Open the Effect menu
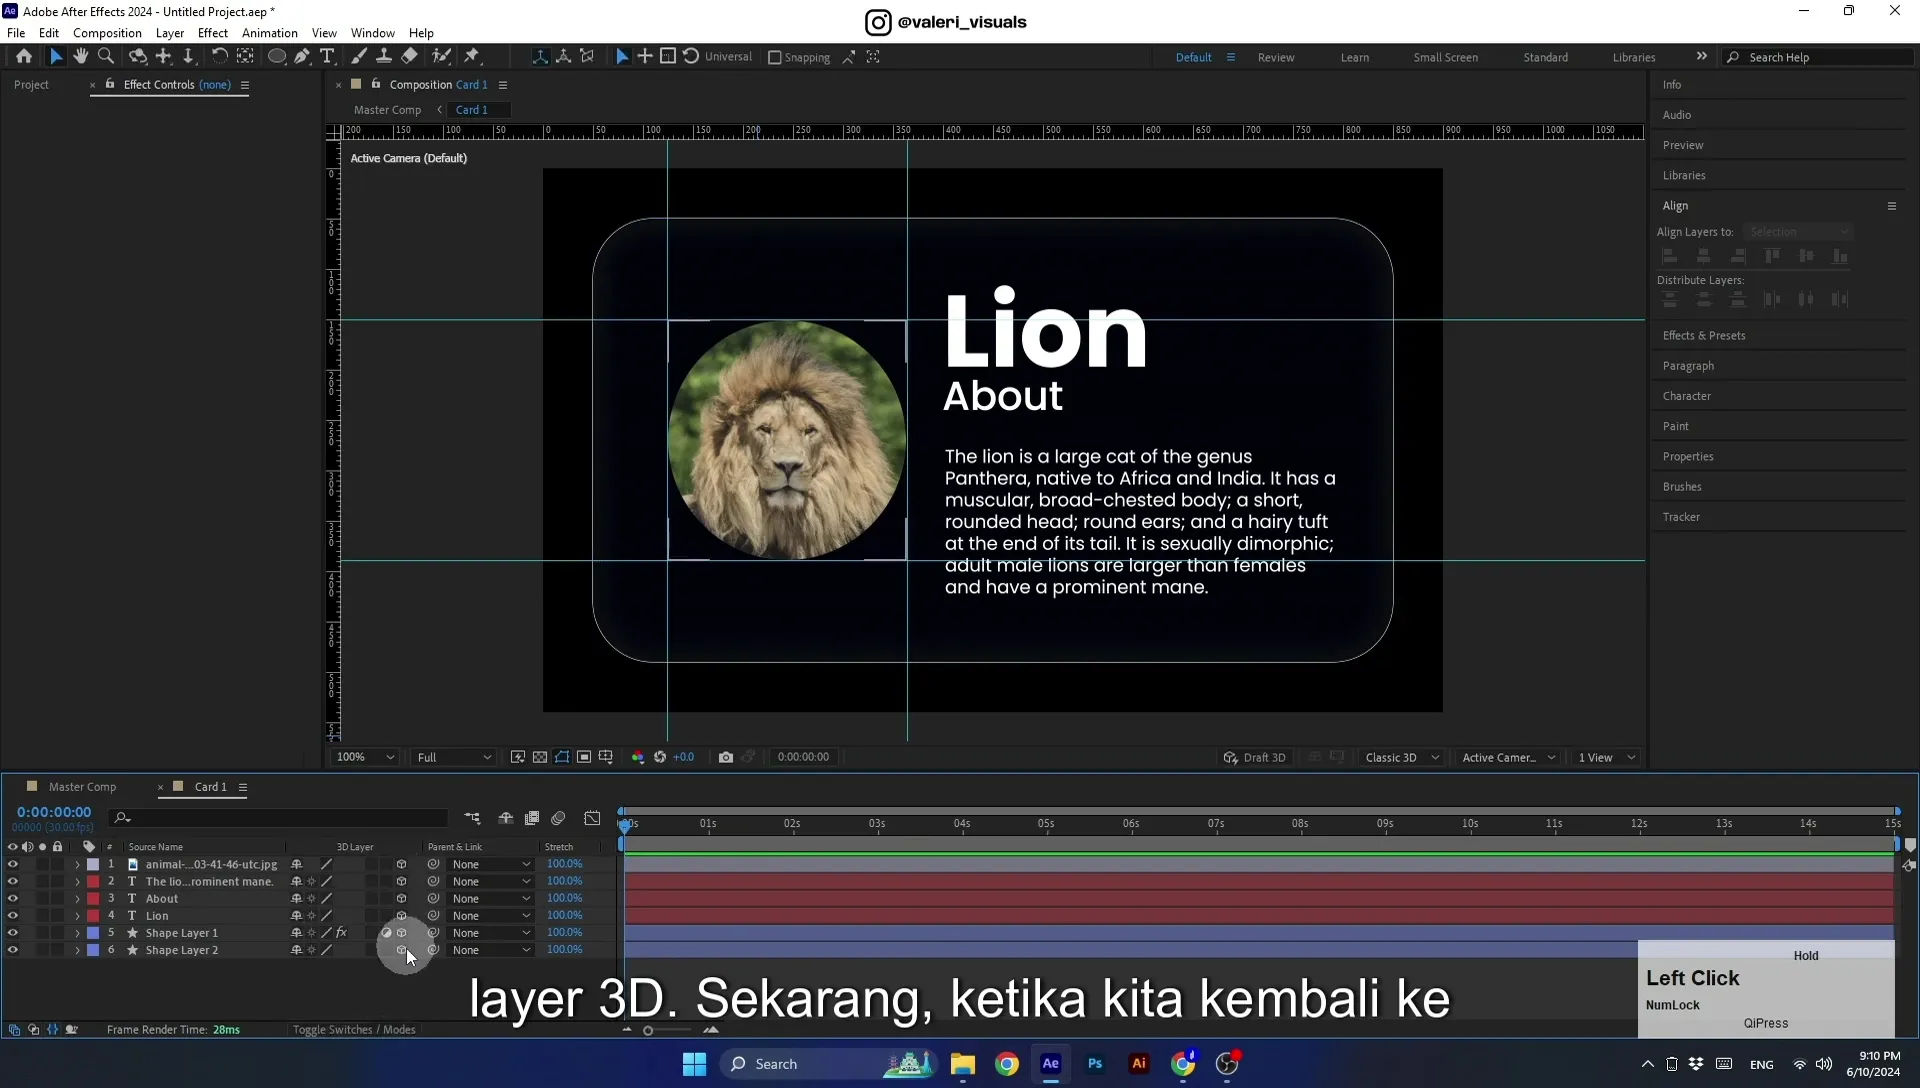Screen dimensions: 1920x1088 (213, 33)
